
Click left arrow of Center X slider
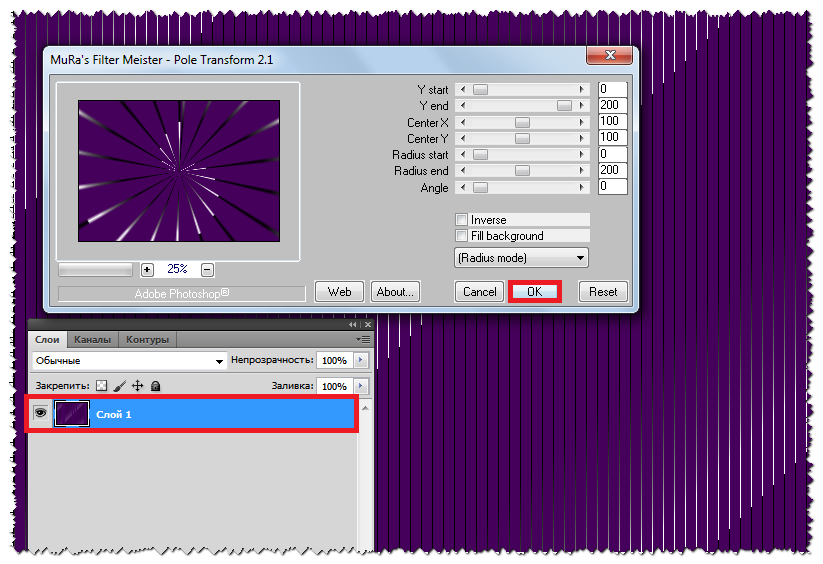point(463,122)
